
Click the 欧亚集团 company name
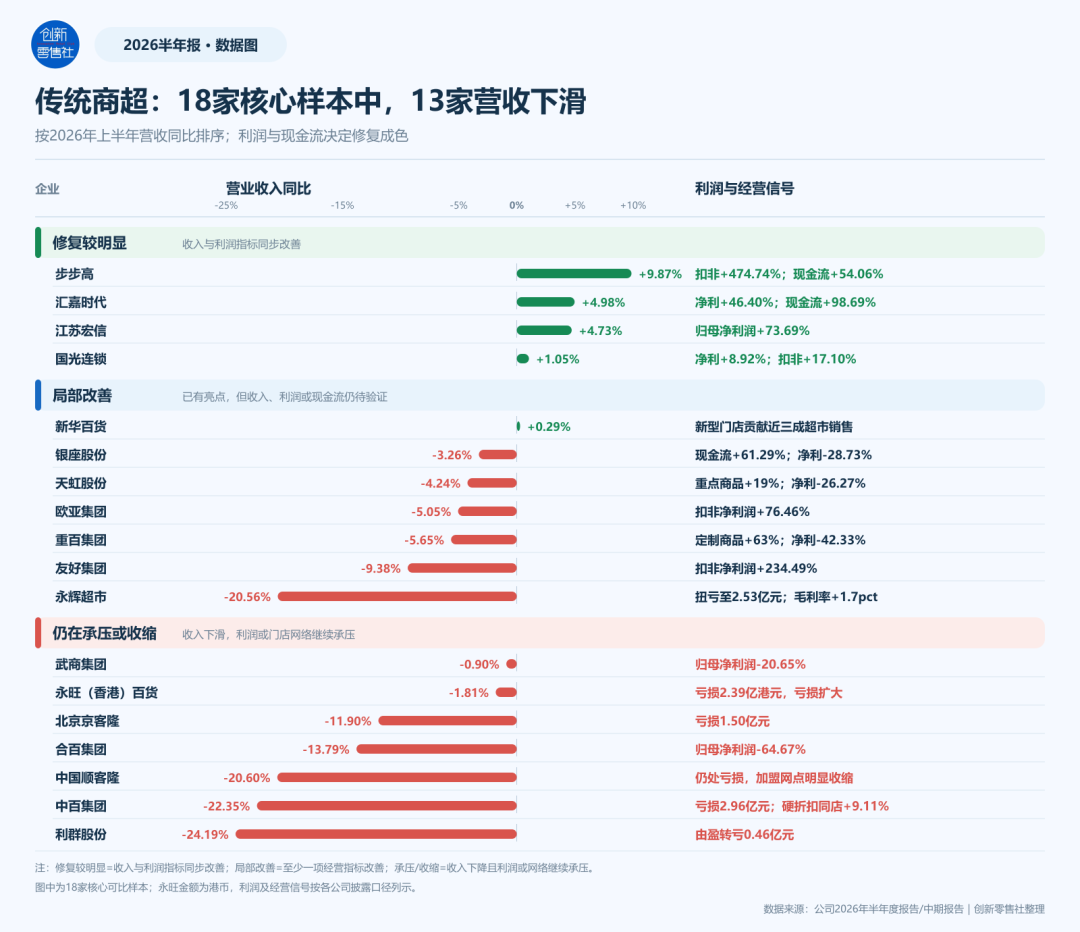pyautogui.click(x=81, y=511)
